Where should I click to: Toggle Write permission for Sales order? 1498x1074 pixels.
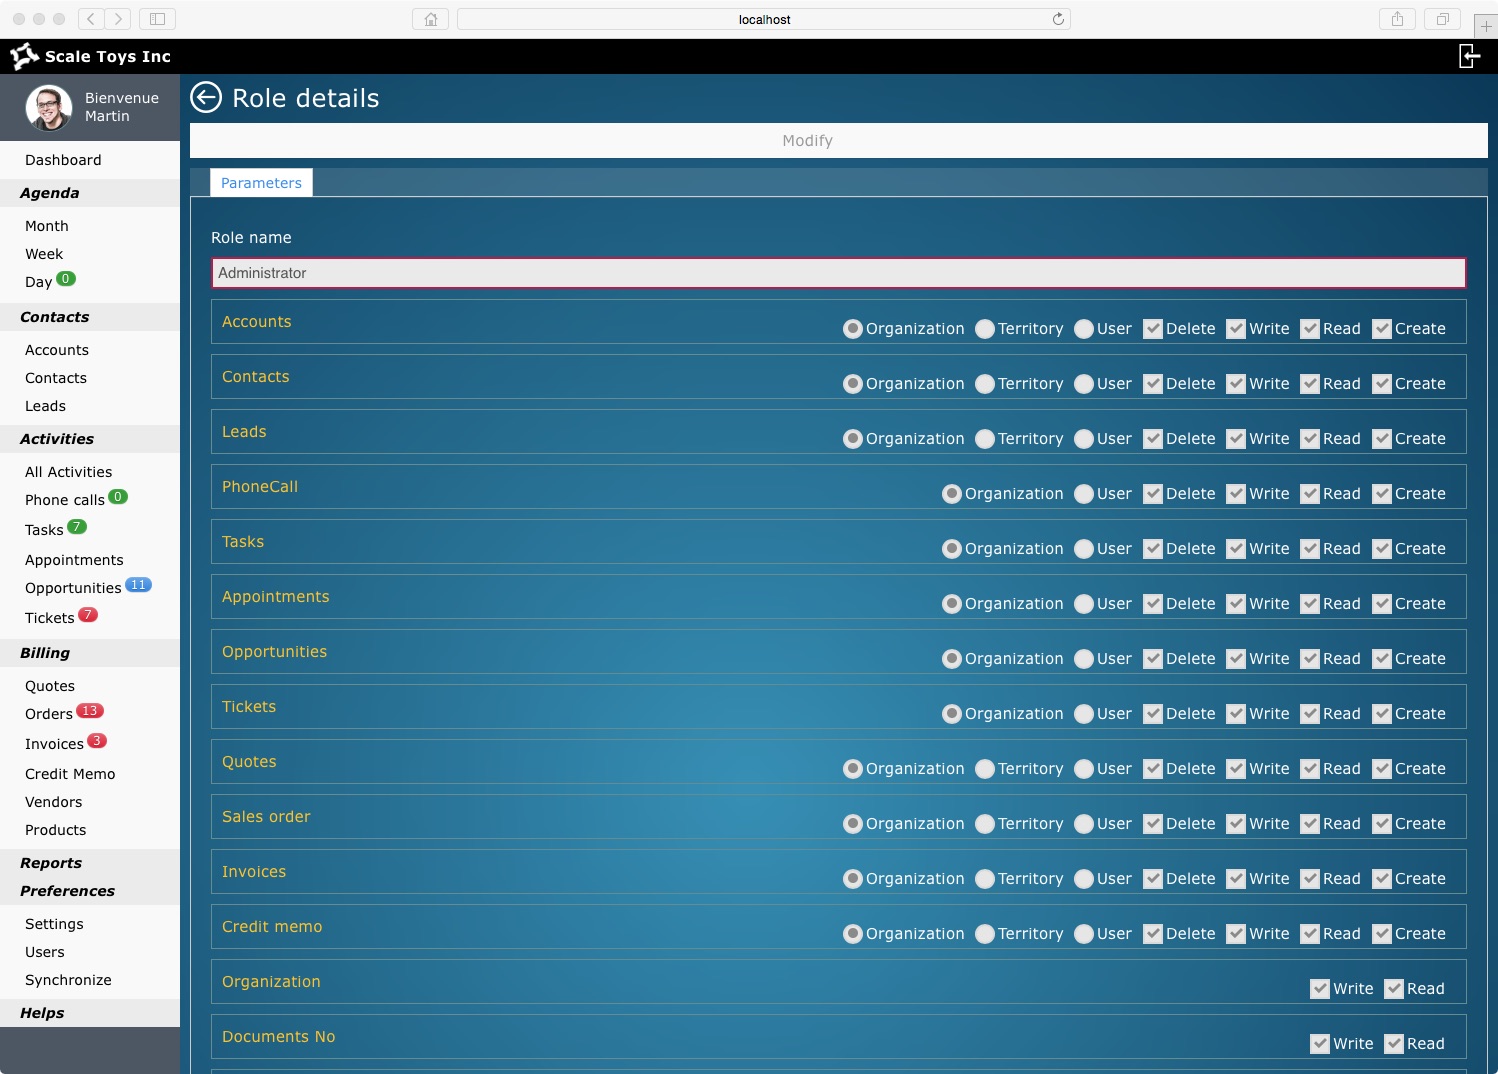[x=1236, y=824]
